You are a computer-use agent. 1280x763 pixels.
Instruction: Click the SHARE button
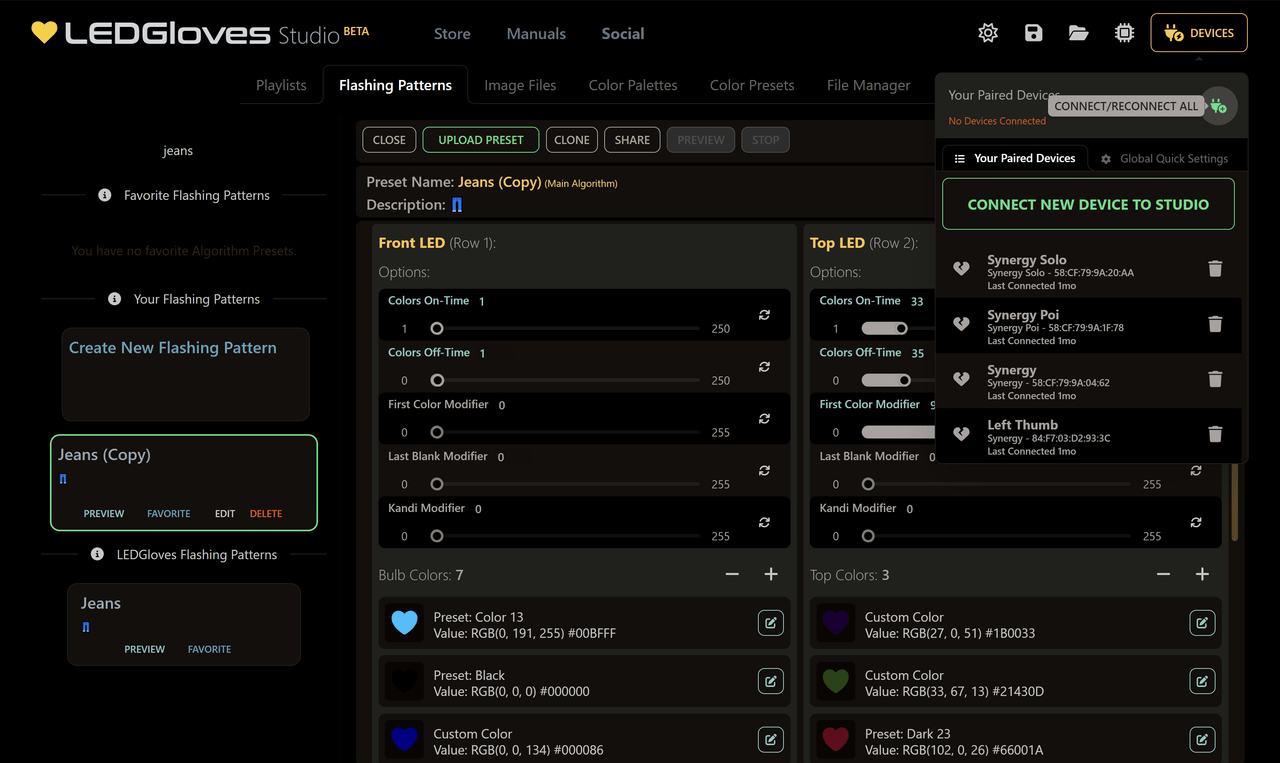632,140
